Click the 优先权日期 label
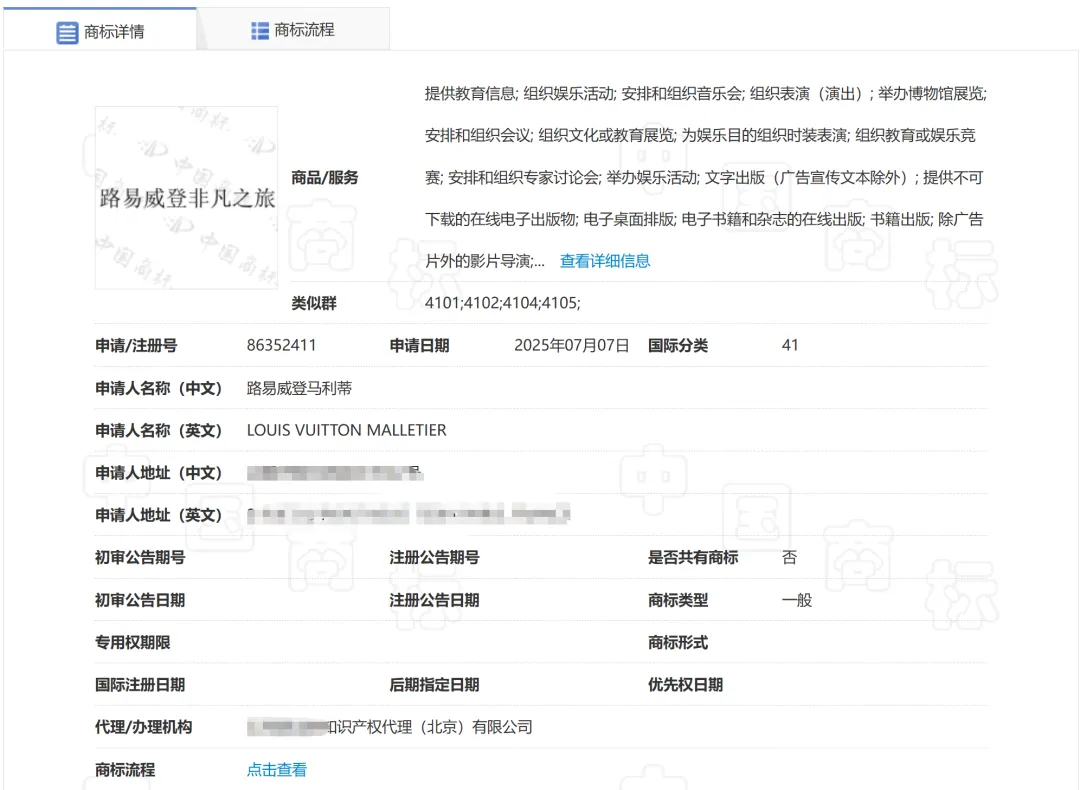 pyautogui.click(x=685, y=685)
